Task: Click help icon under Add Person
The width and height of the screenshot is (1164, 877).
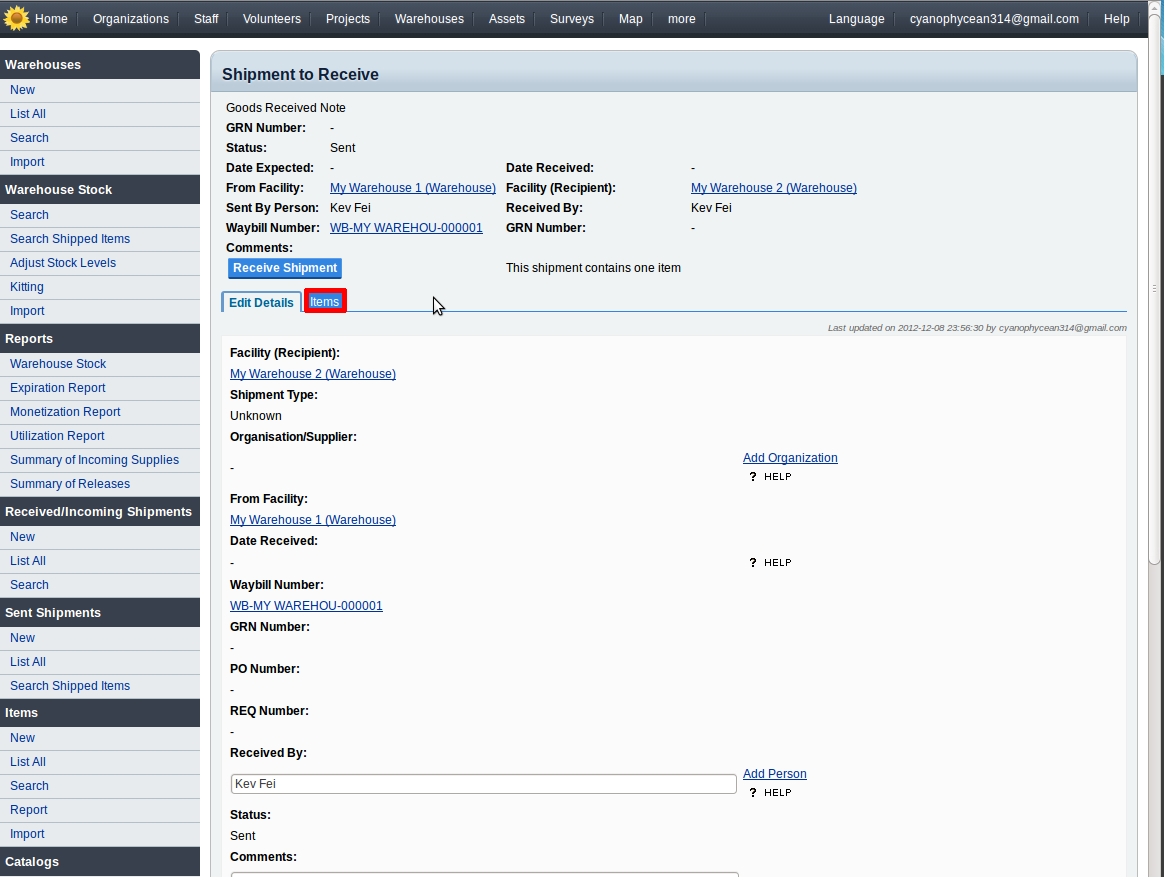Action: 770,793
